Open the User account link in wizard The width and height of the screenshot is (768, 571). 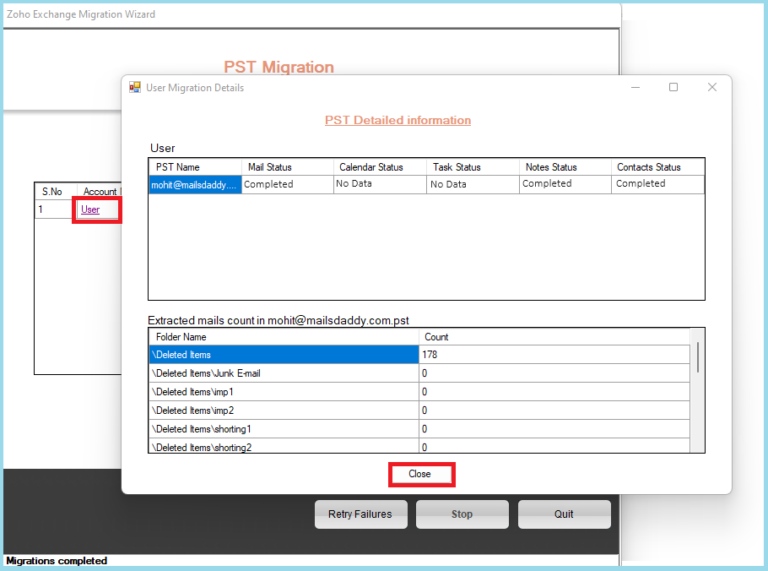coord(90,210)
